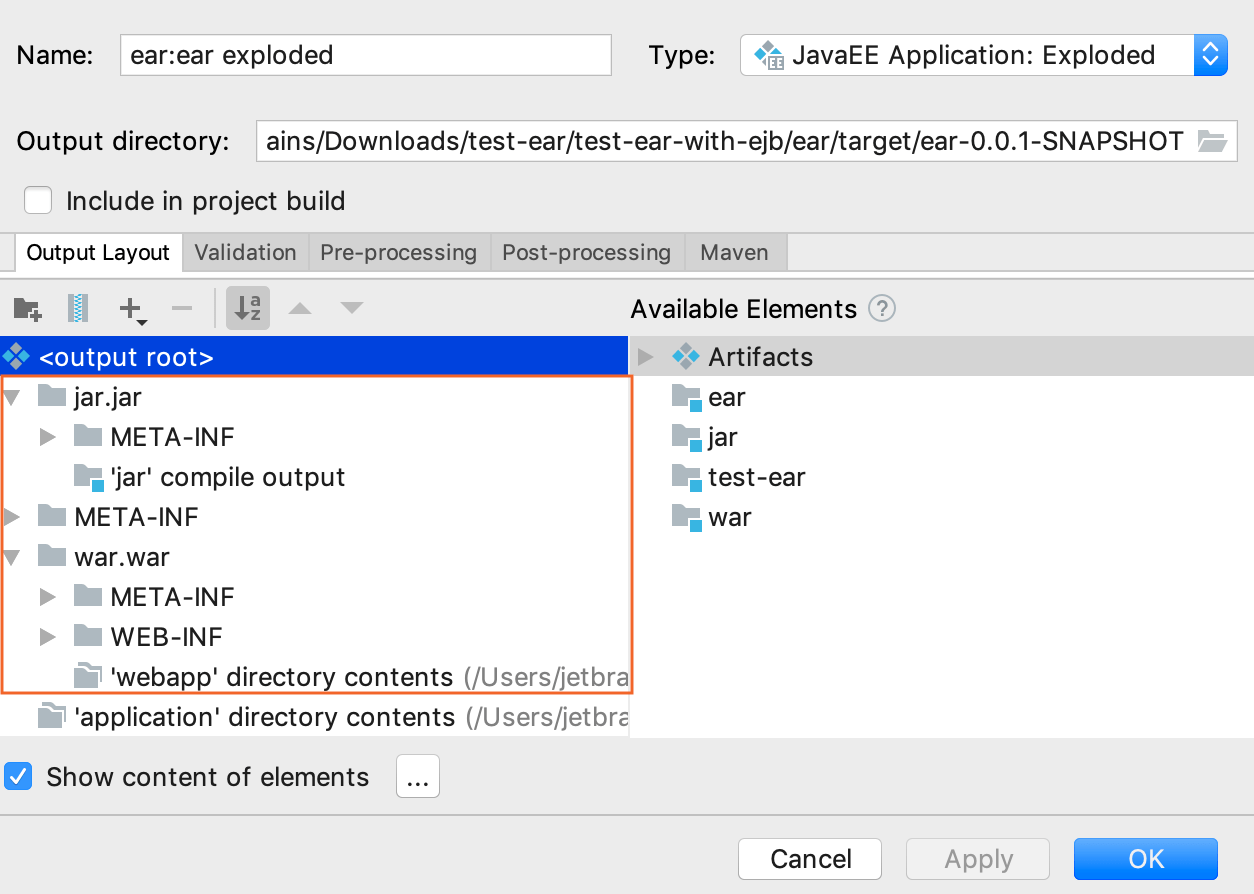Screen dimensions: 1254x894
Task: Switch to the Pre-processing tab
Action: 398,252
